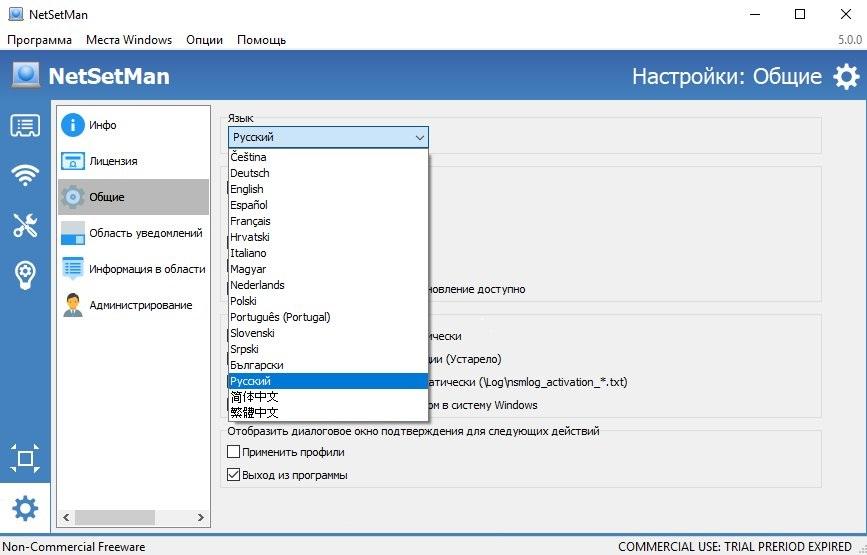
Task: Open the WiFi management sidebar icon
Action: coord(25,176)
